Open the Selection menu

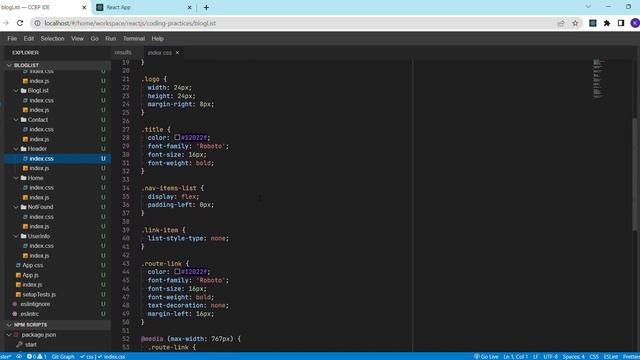pos(52,38)
